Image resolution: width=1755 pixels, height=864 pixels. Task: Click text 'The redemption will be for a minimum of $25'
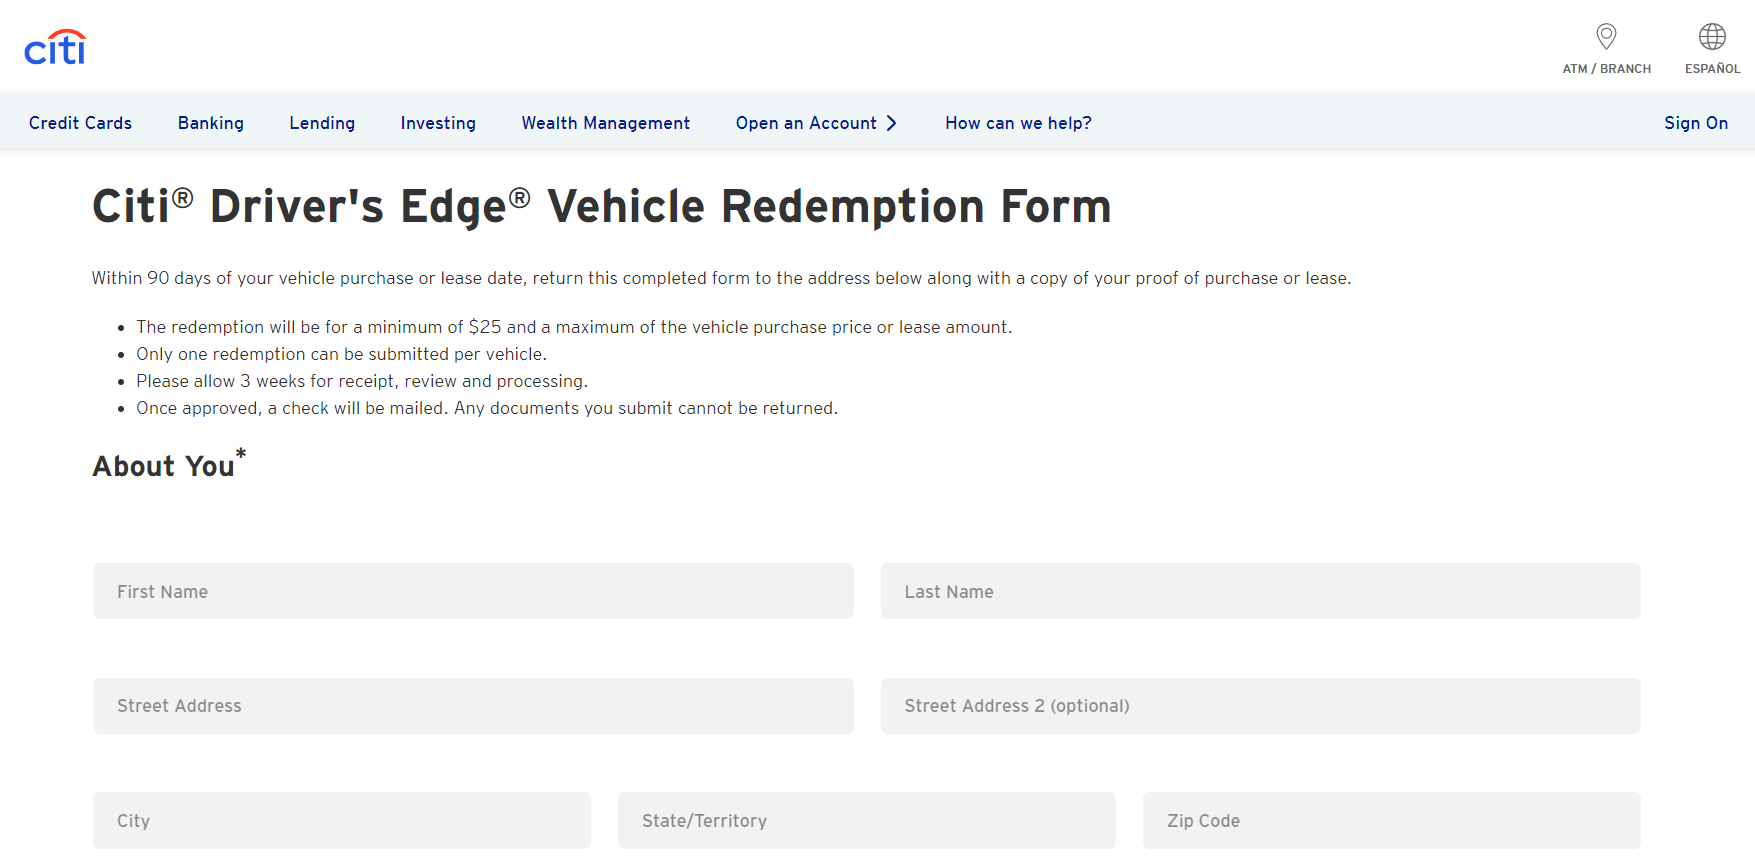(319, 327)
